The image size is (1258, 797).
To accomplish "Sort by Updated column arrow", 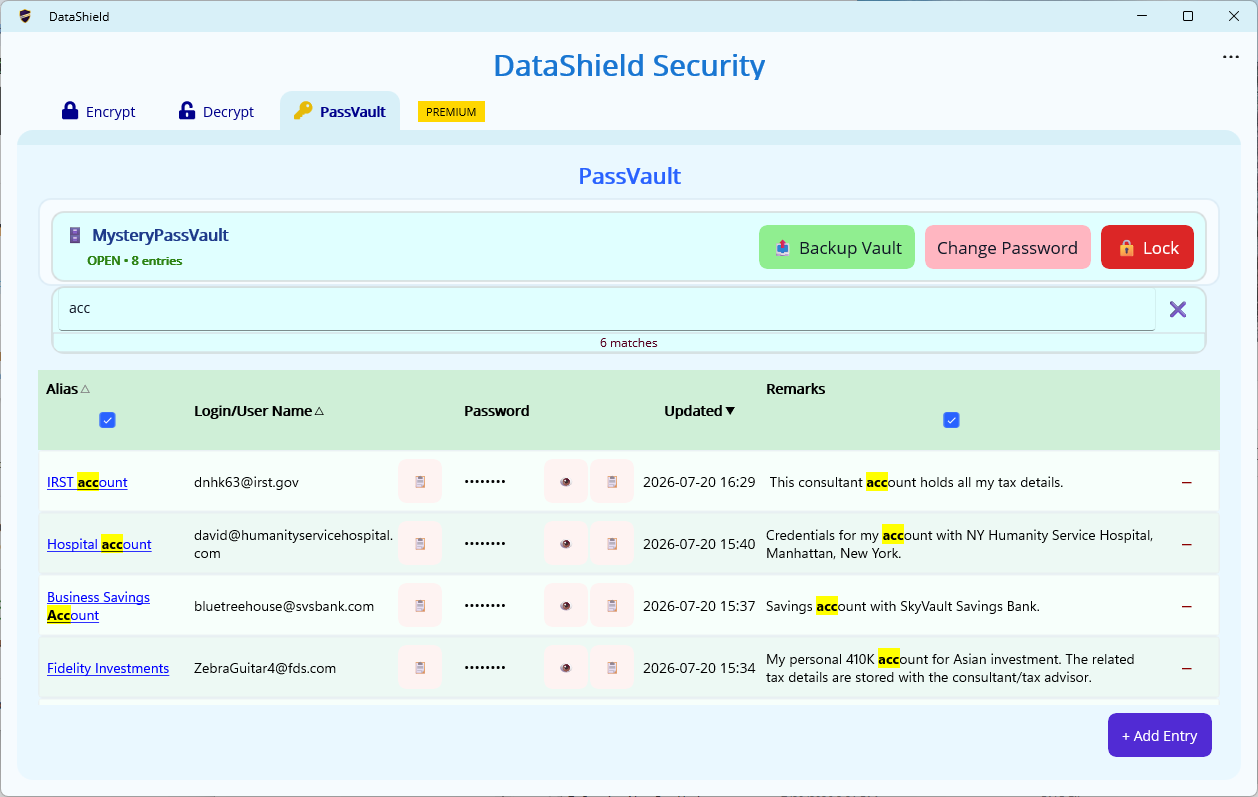I will 730,411.
